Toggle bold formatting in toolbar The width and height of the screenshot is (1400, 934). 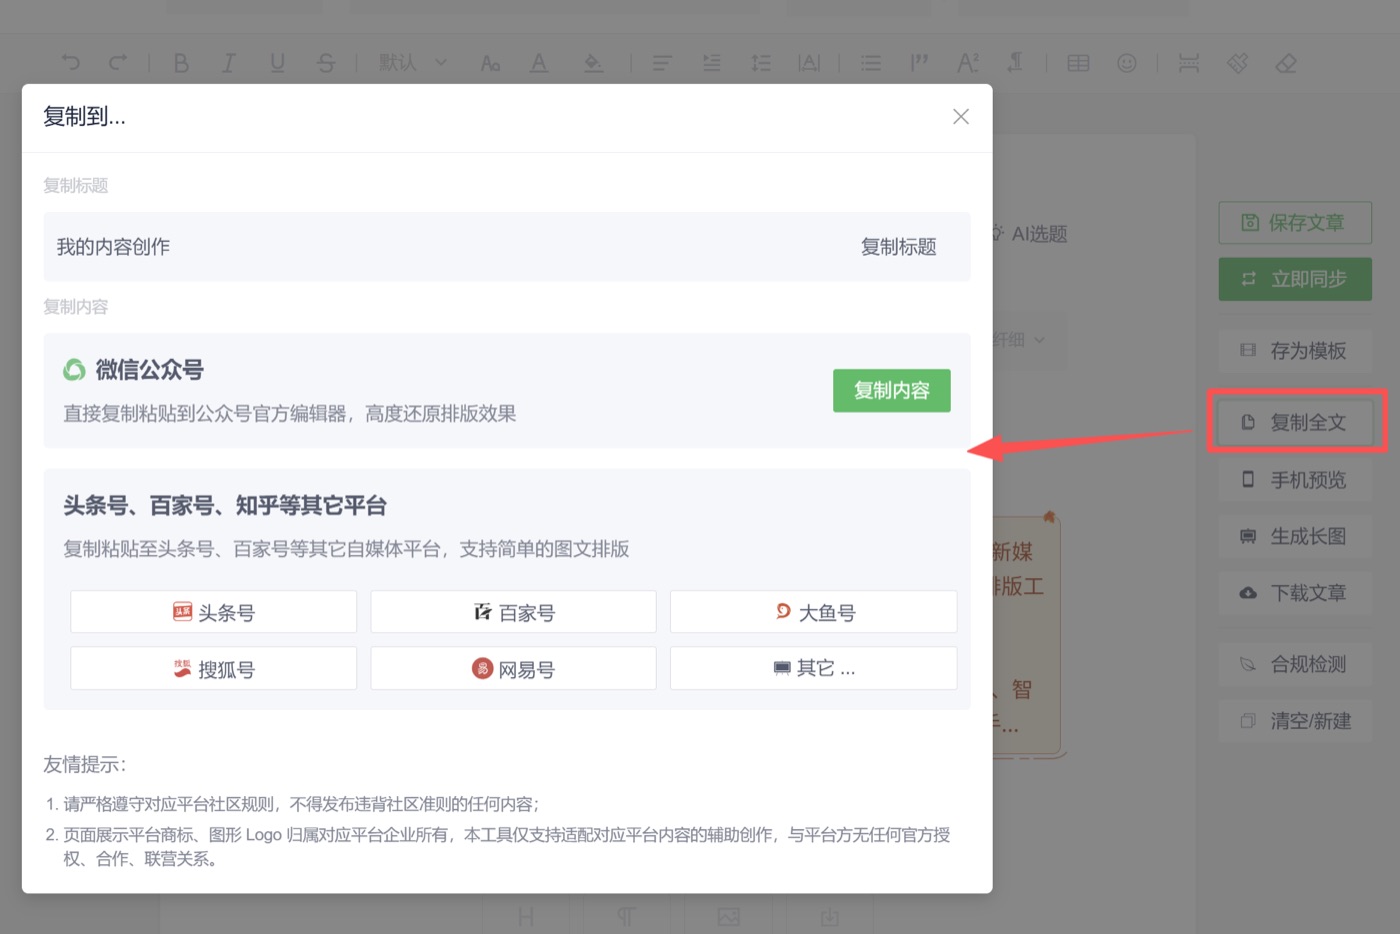coord(181,63)
